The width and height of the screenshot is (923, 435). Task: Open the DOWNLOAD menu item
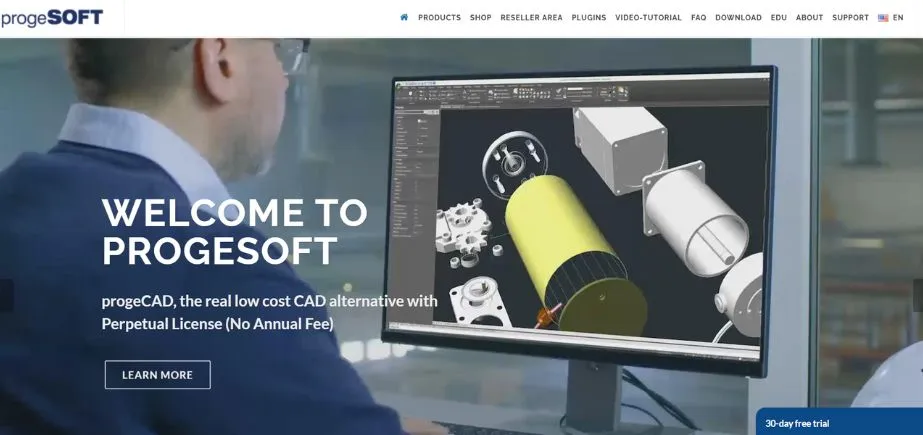[x=738, y=18]
